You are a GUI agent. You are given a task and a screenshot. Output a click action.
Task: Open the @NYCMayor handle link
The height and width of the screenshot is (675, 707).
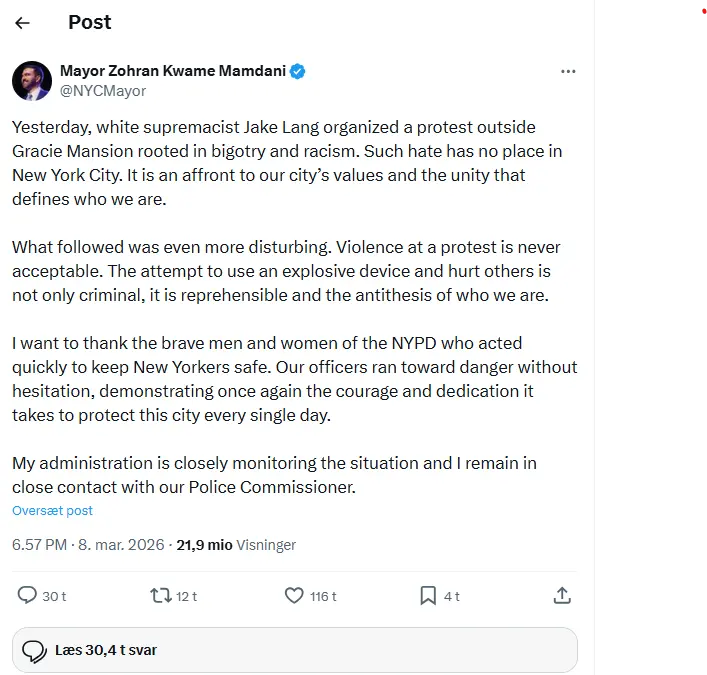click(103, 91)
